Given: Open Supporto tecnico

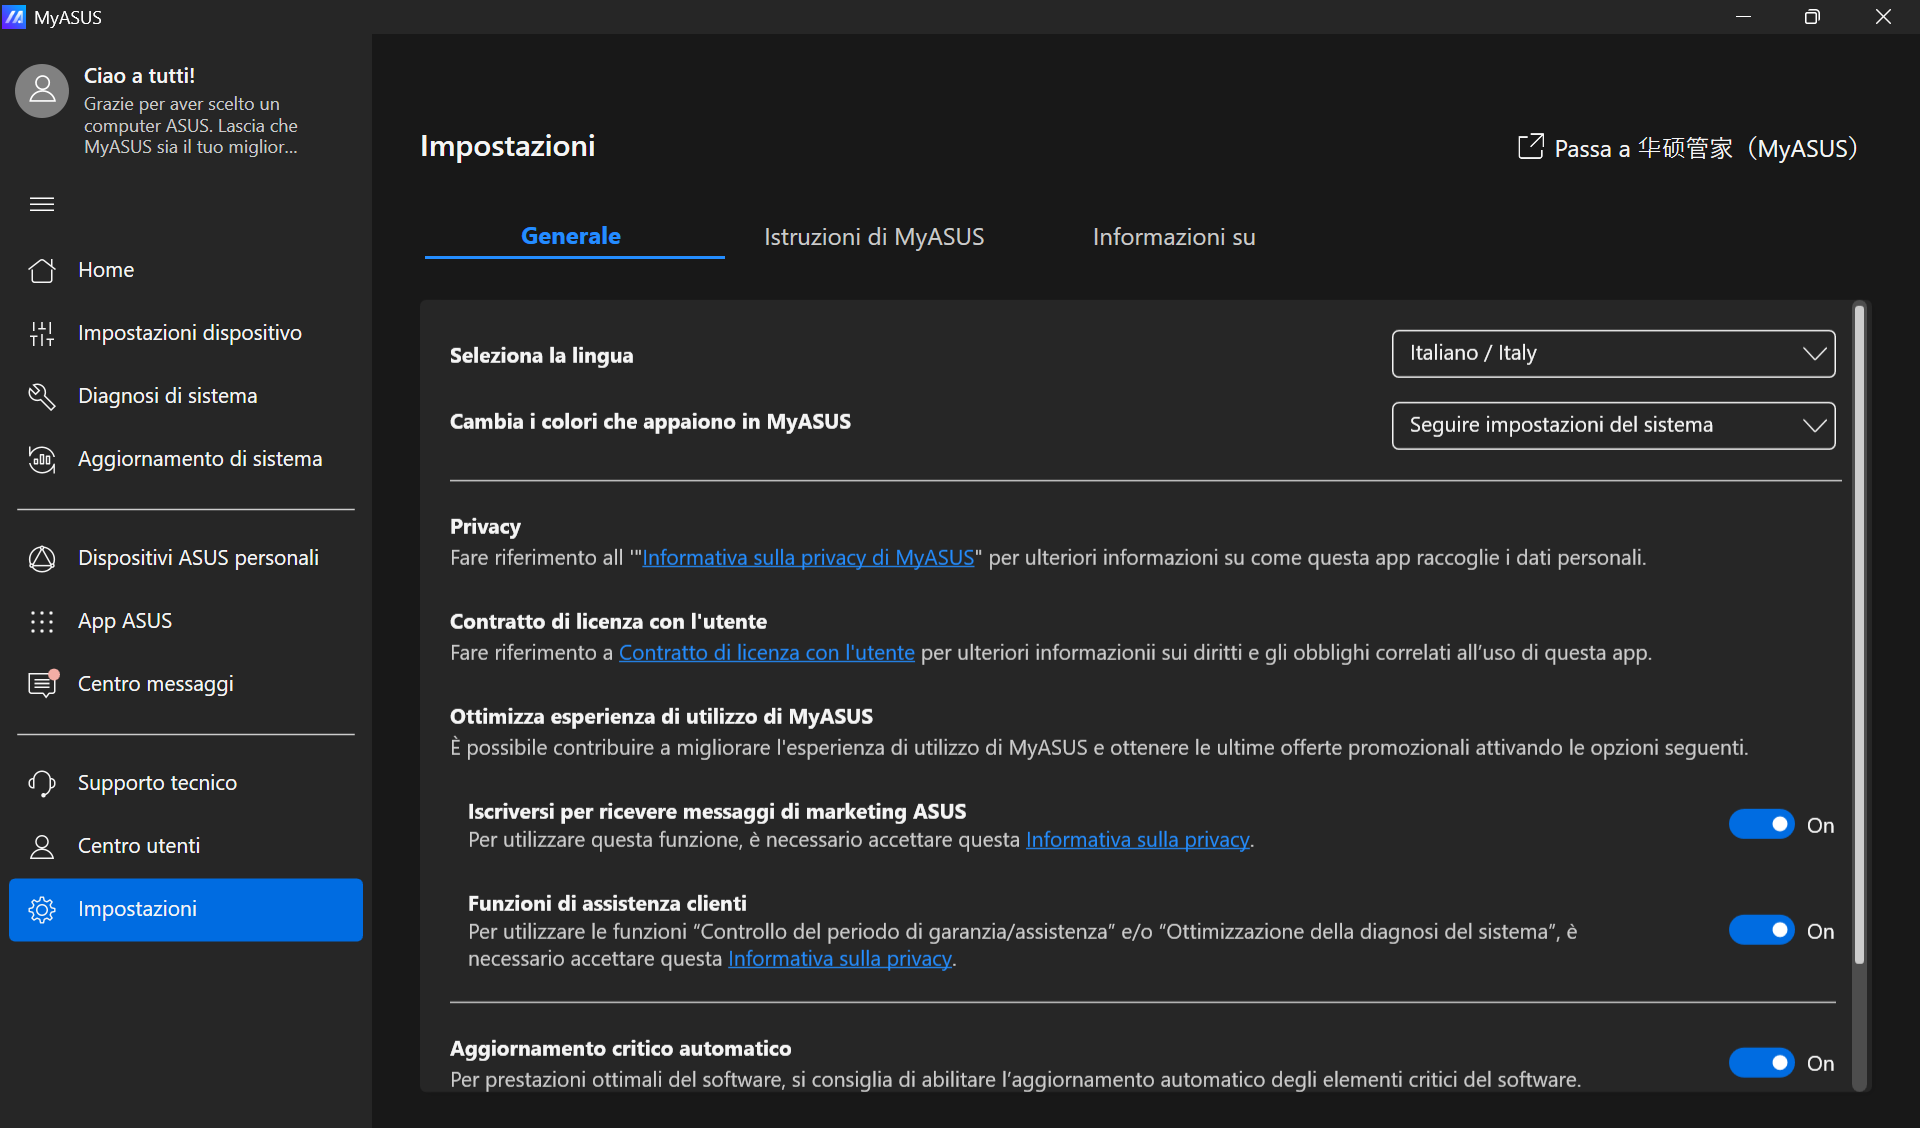Looking at the screenshot, I should pyautogui.click(x=186, y=783).
